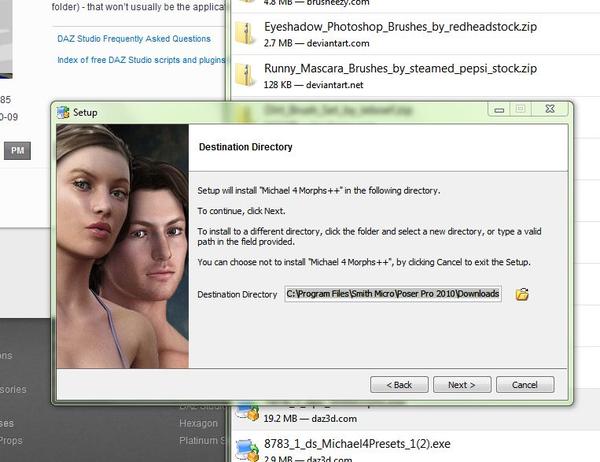Open Index of free DAZ Studio scripts link
Screen dimensions: 600x462
[141, 60]
